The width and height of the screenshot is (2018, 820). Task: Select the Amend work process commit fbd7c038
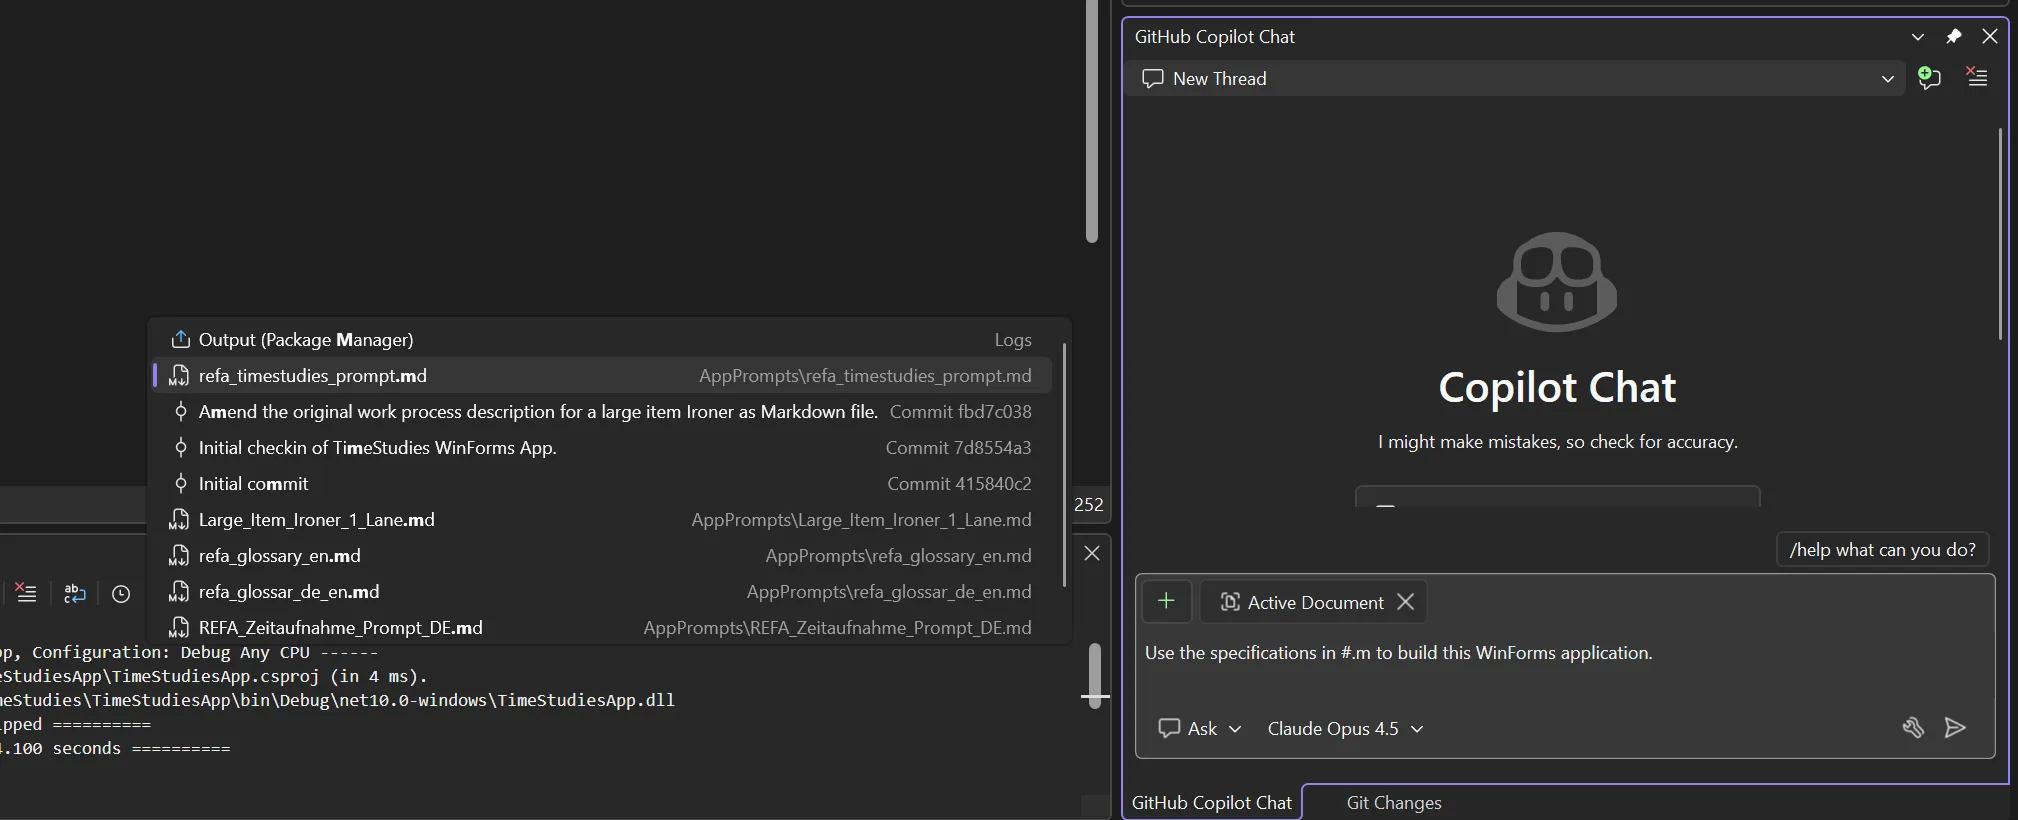pos(604,412)
